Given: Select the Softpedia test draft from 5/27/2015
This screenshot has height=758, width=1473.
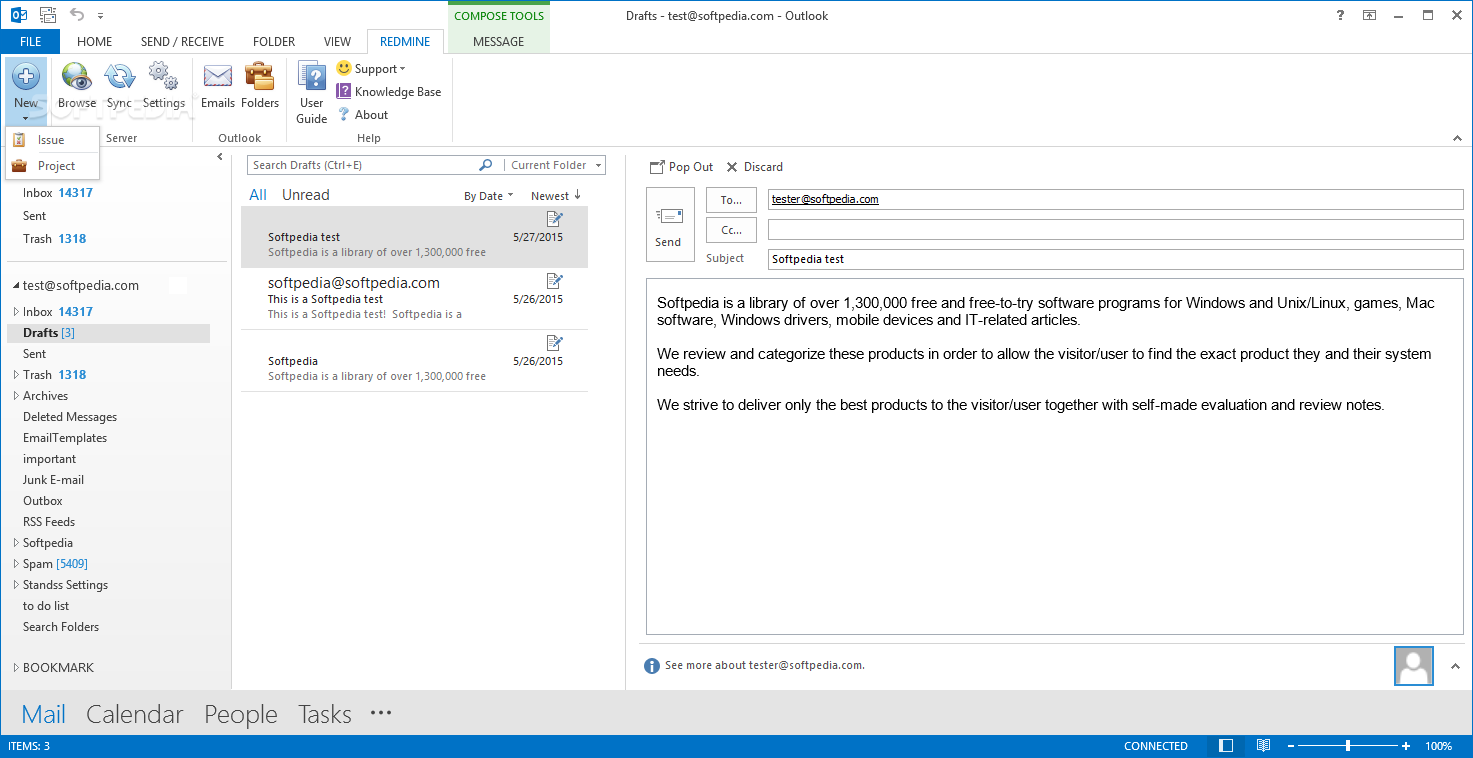Looking at the screenshot, I should coord(414,238).
